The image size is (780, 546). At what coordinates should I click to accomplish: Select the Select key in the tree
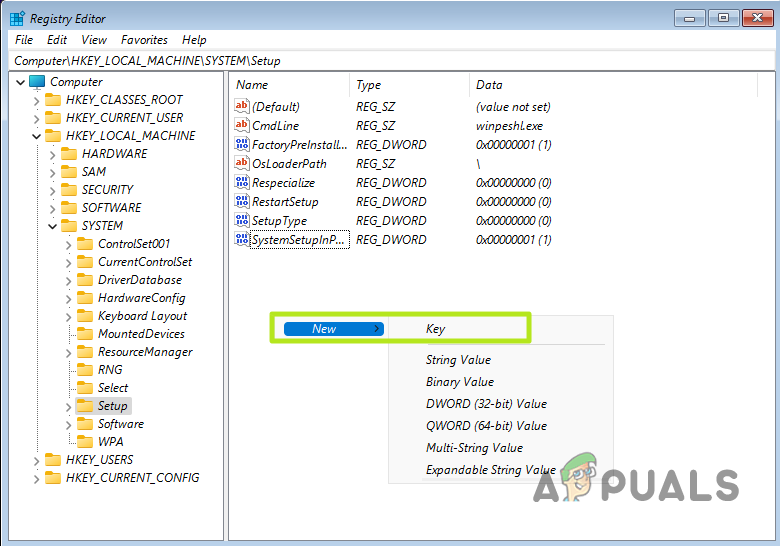[x=113, y=388]
